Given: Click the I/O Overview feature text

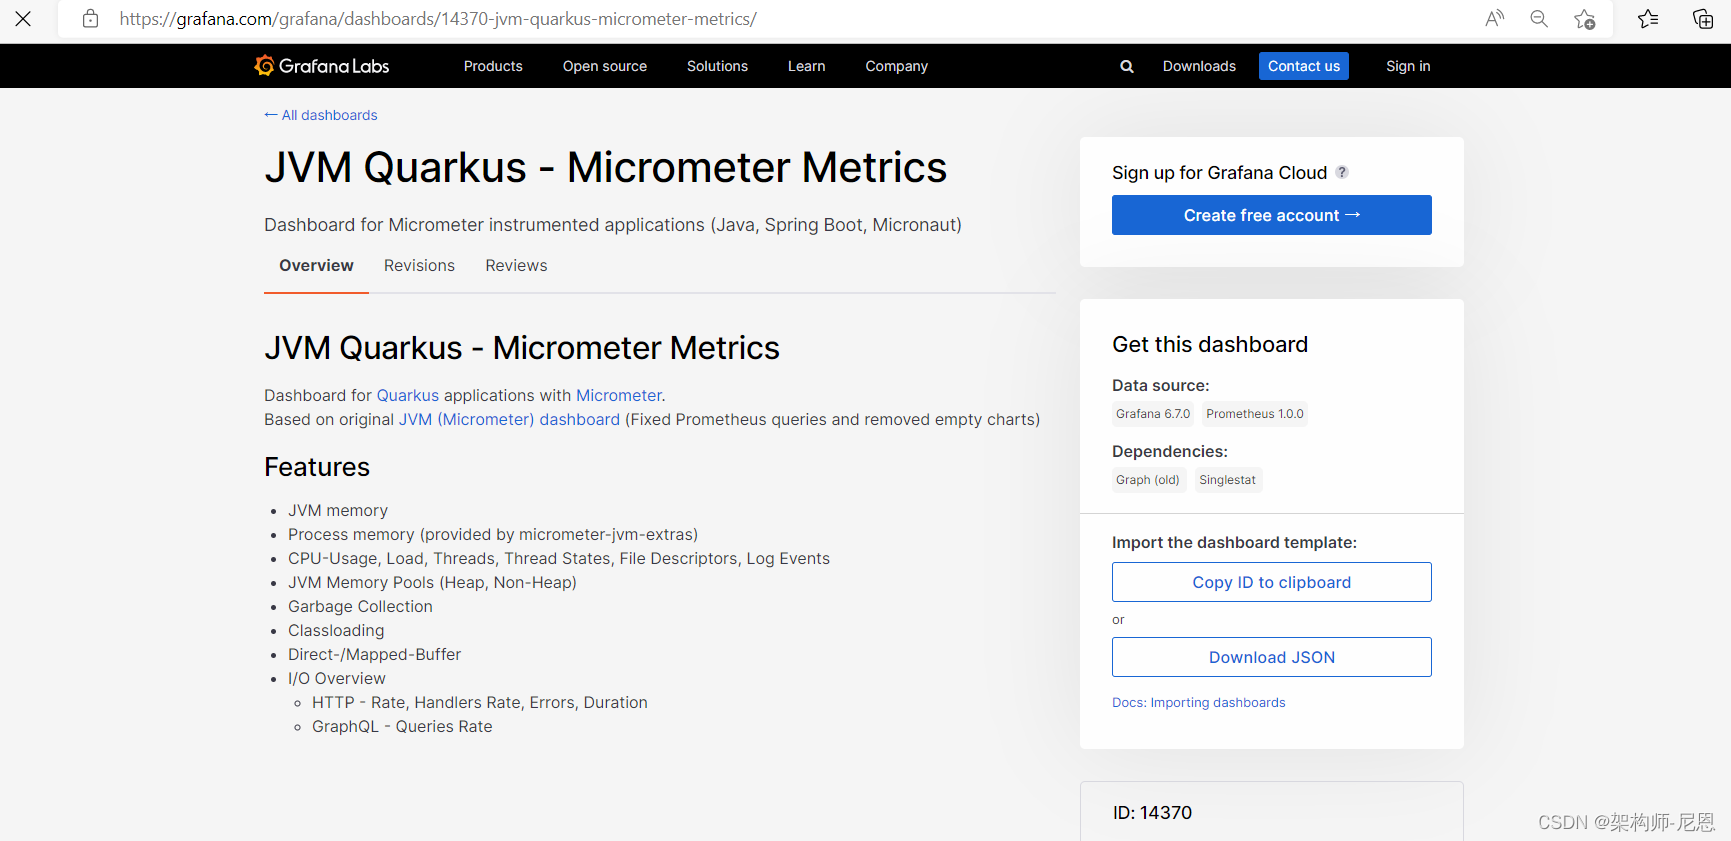Looking at the screenshot, I should pos(337,678).
